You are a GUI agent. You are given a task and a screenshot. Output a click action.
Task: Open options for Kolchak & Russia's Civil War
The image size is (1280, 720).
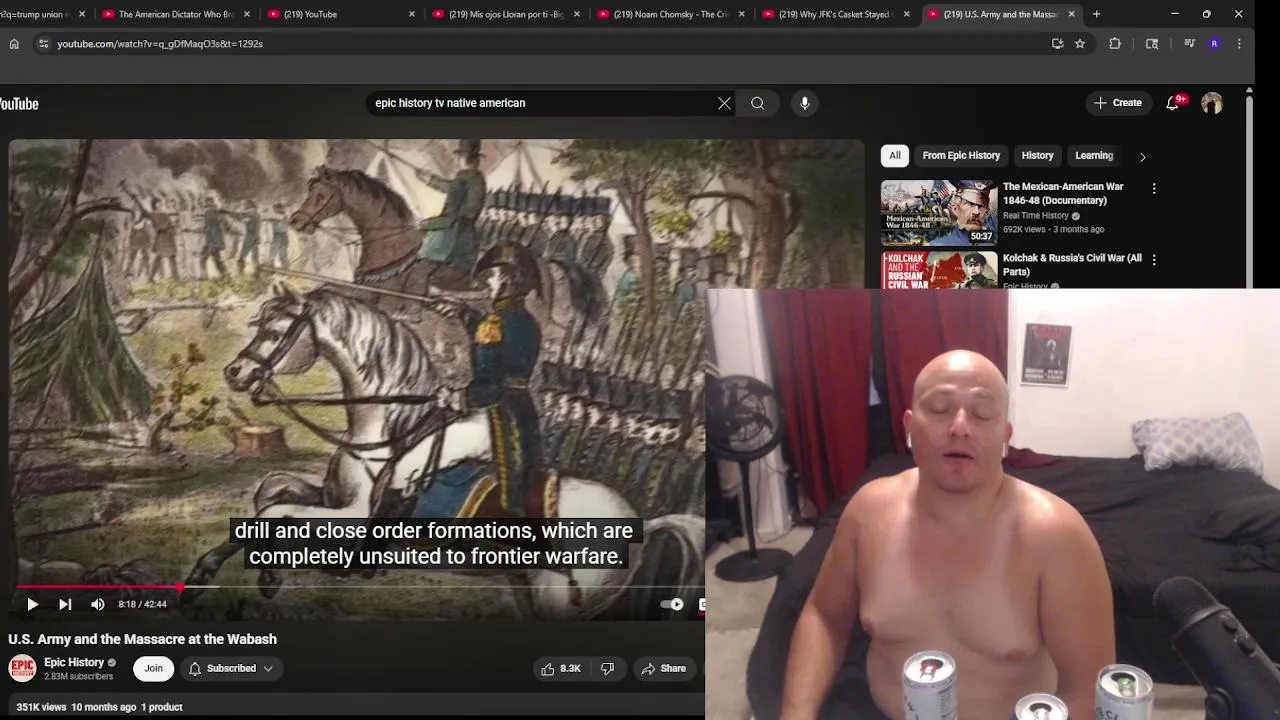tap(1154, 259)
